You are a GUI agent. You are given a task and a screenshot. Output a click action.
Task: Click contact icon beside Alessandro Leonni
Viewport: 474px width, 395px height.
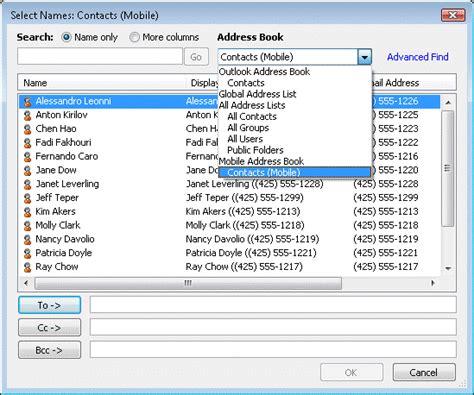pos(28,102)
